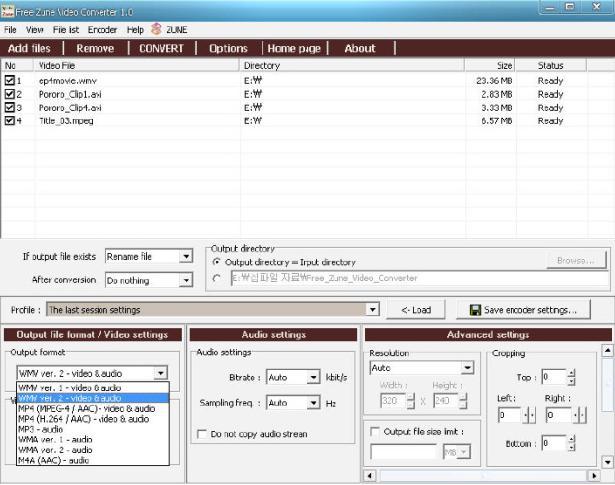Collapse the Output format dropdown arrow
Image resolution: width=615 pixels, height=485 pixels.
[x=160, y=373]
